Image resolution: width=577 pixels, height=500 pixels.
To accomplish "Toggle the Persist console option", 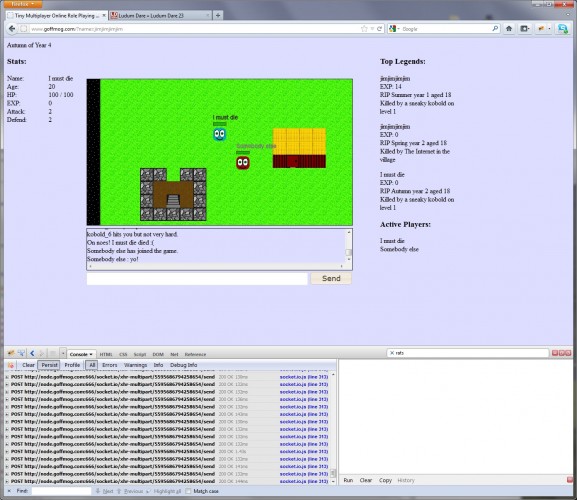I will (x=49, y=365).
